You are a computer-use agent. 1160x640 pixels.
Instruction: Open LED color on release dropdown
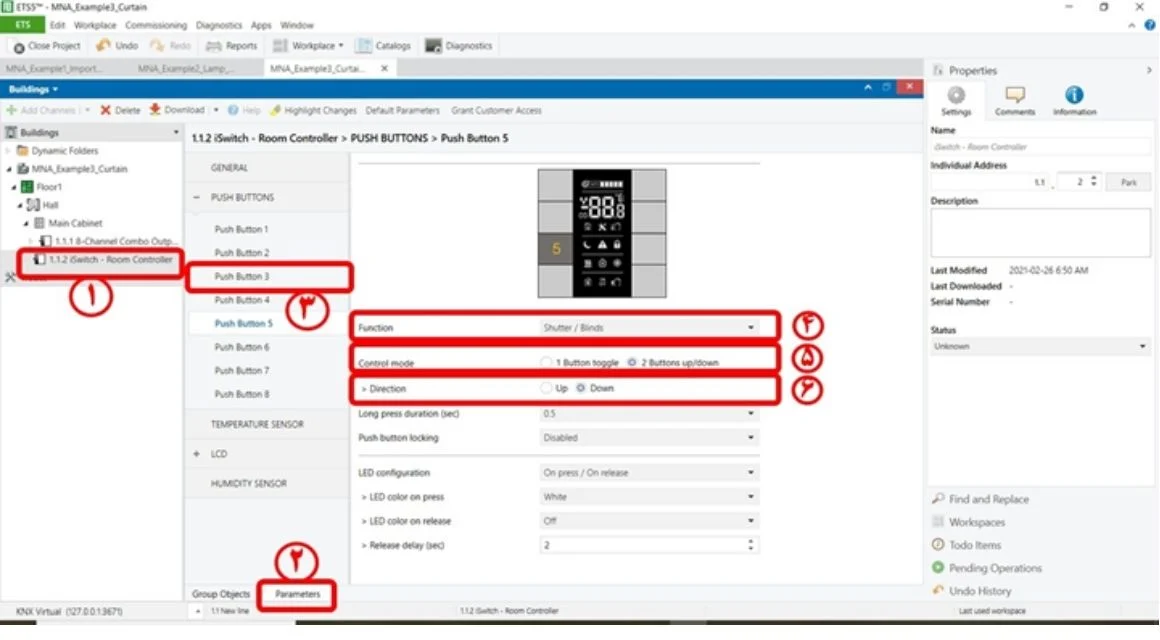pos(650,521)
